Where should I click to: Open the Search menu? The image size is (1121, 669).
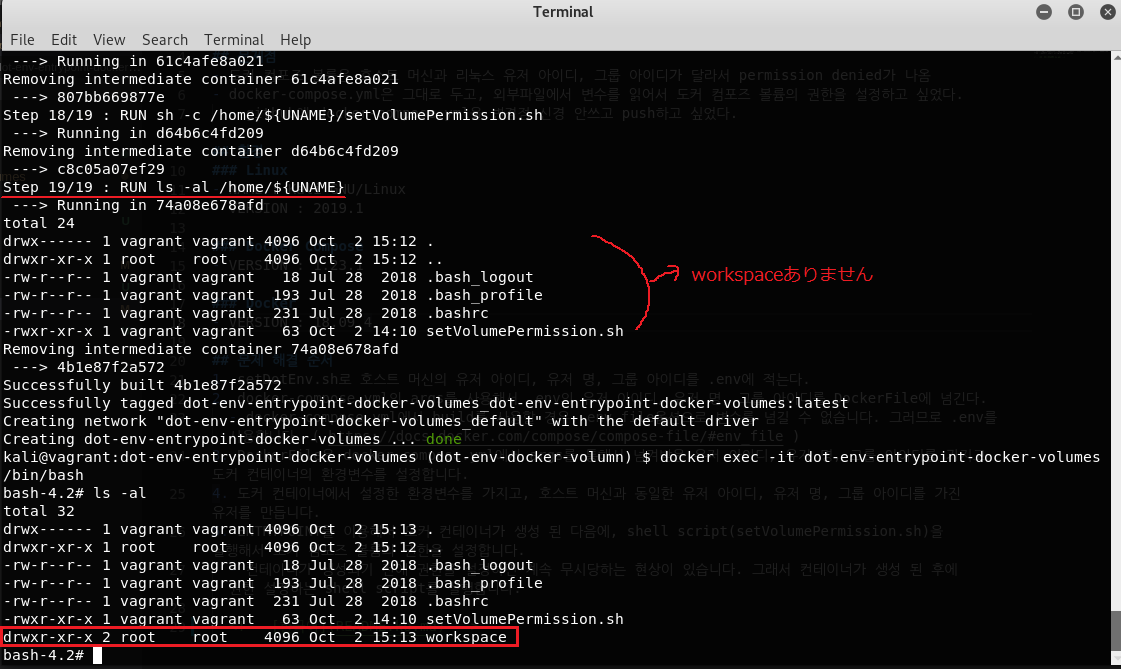tap(164, 39)
